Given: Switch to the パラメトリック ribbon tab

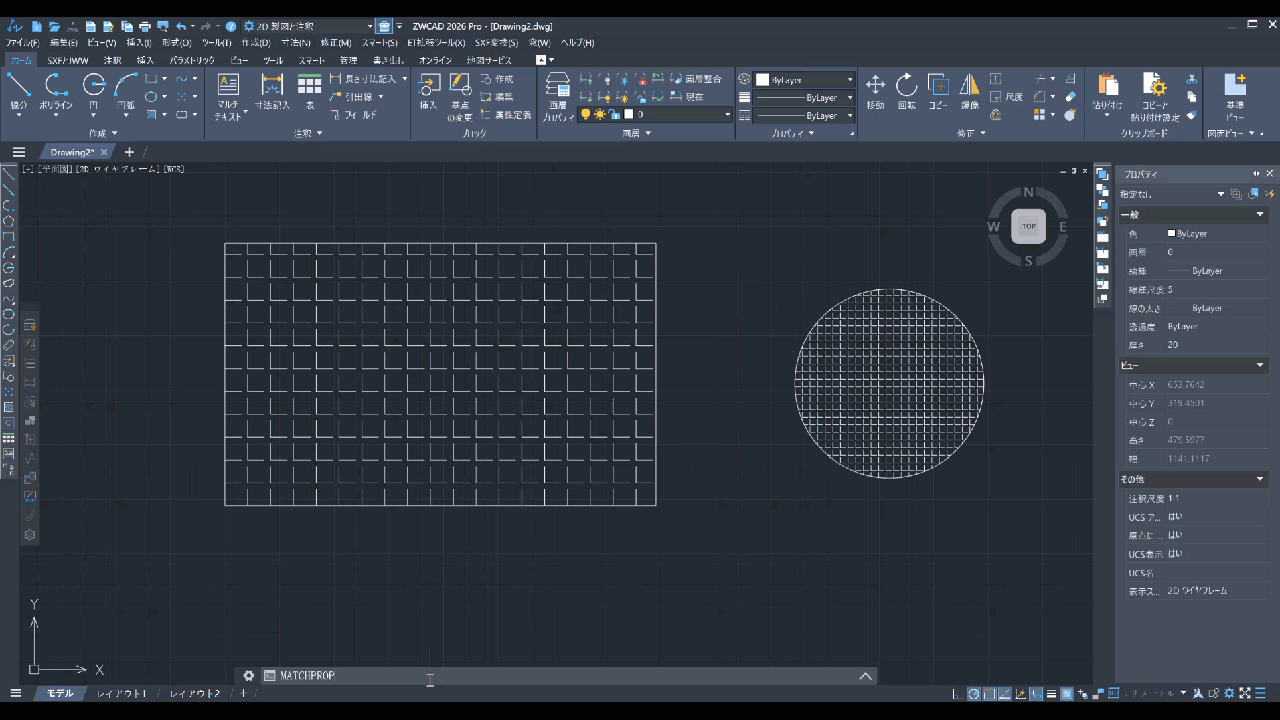Looking at the screenshot, I should 192,60.
